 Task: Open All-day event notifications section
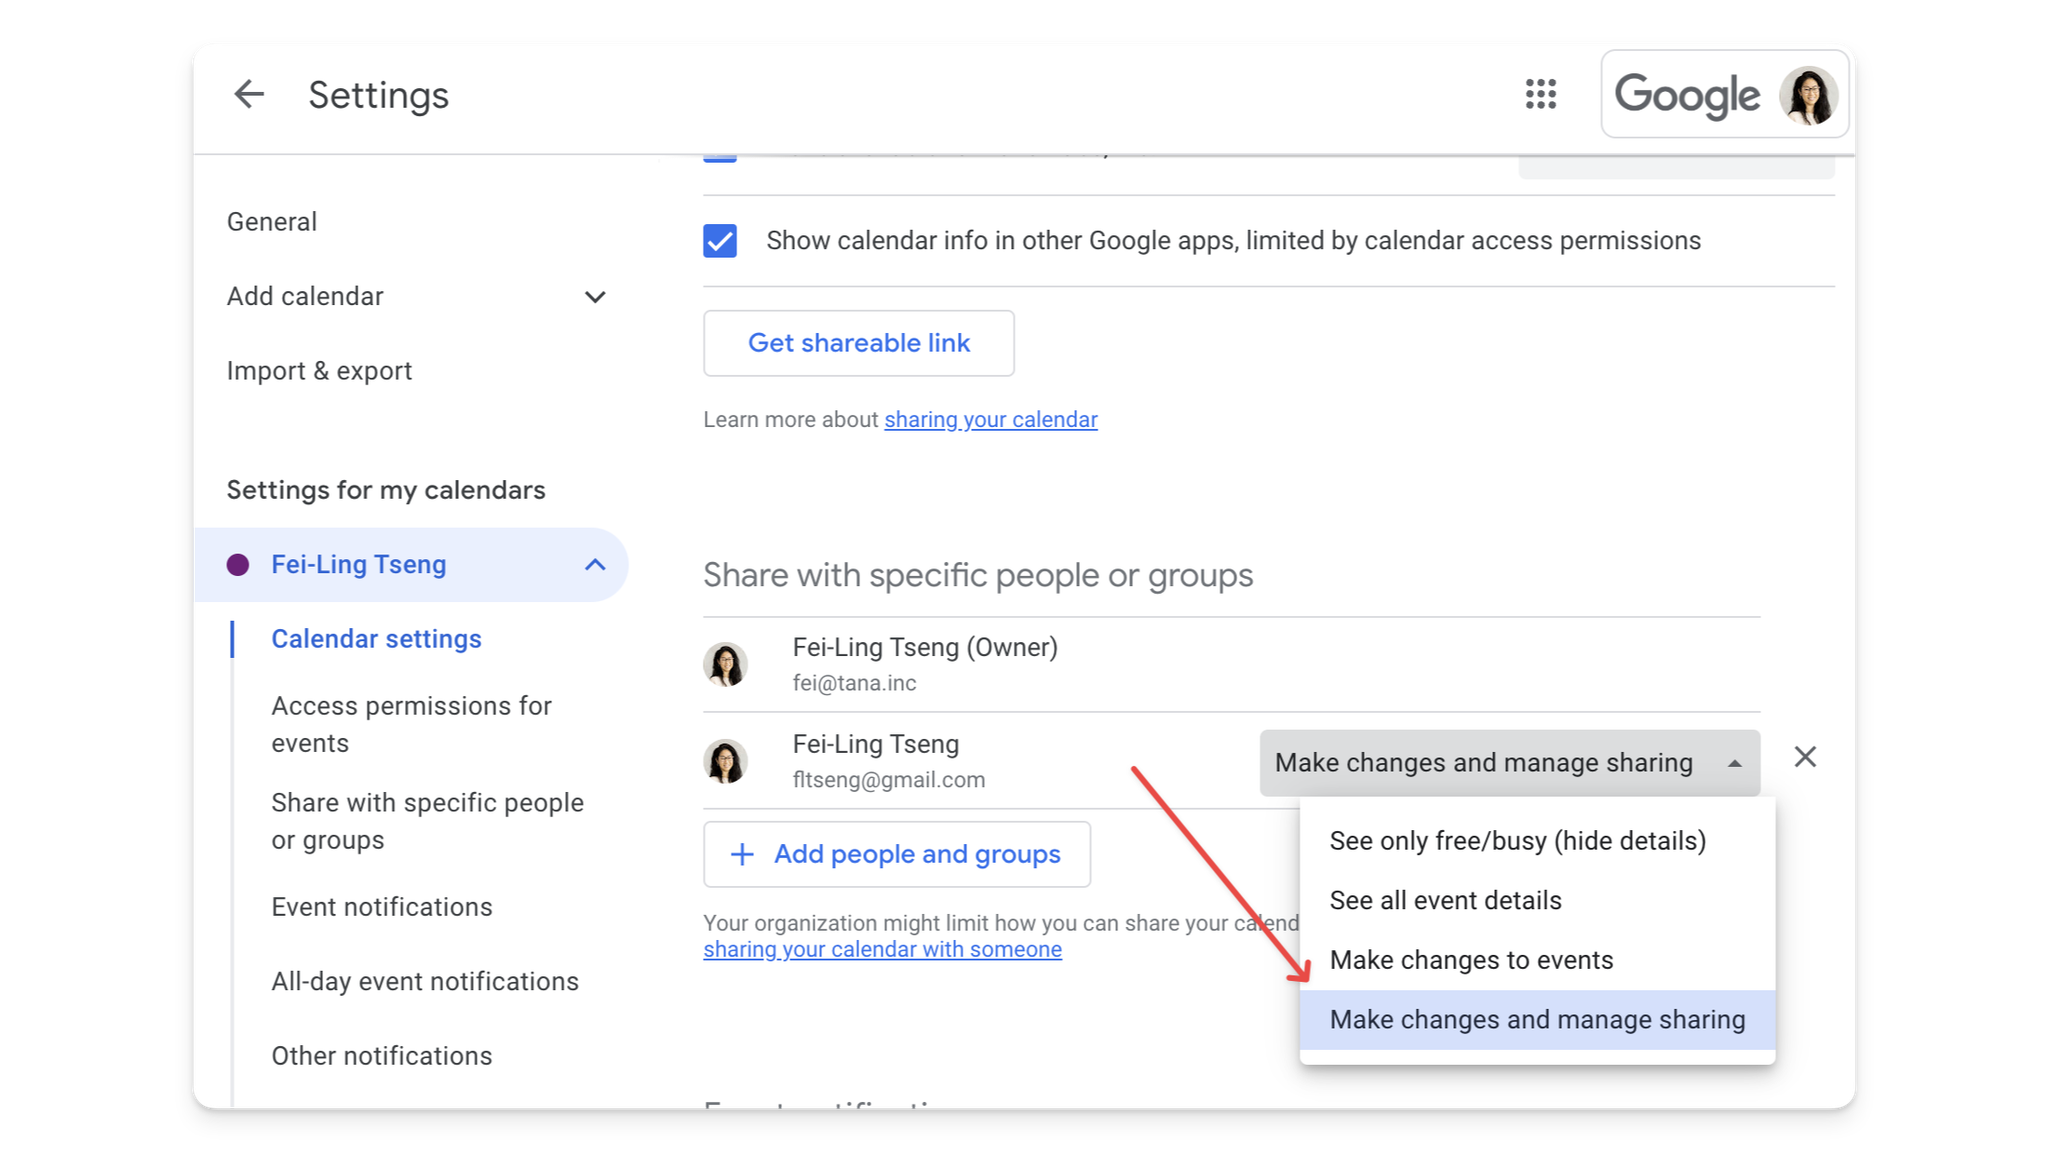point(425,982)
